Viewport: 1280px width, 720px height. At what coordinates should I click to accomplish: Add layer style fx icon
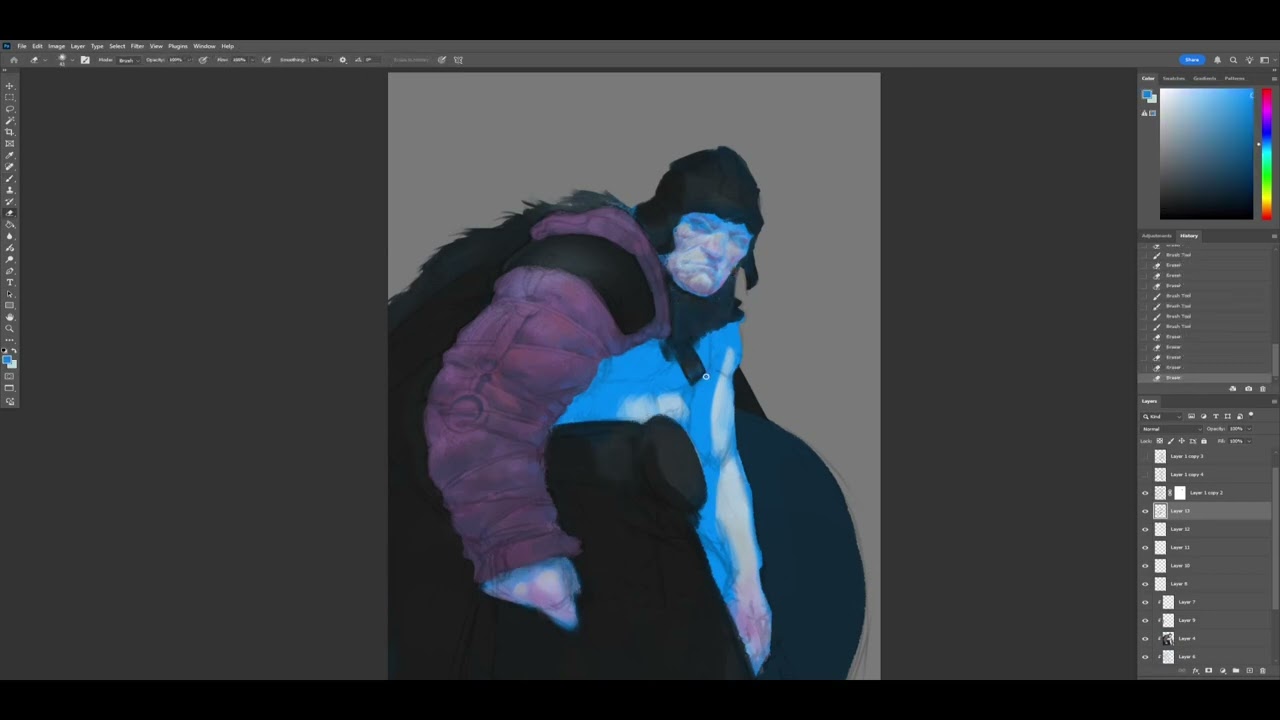(x=1196, y=671)
